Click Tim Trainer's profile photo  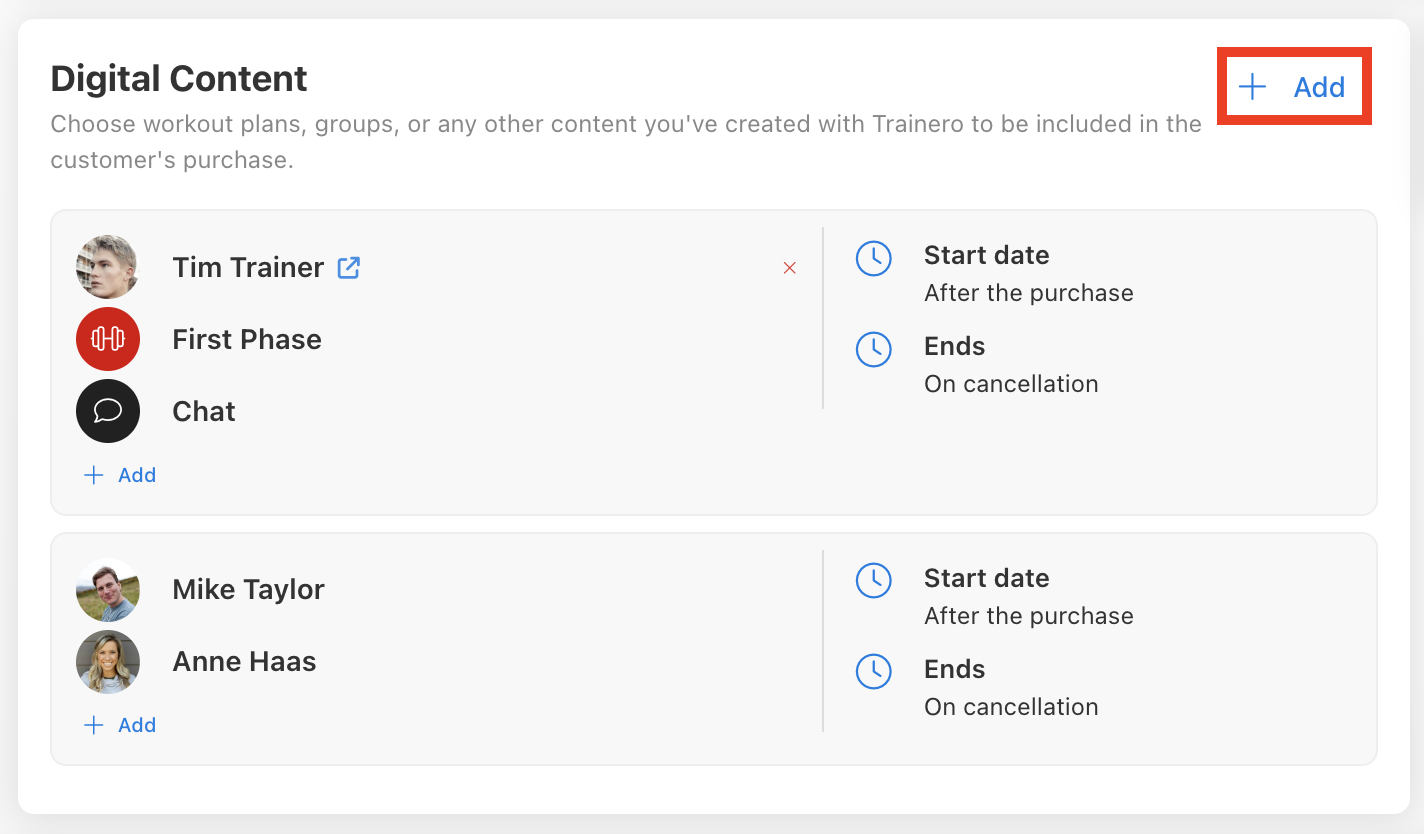click(x=107, y=267)
